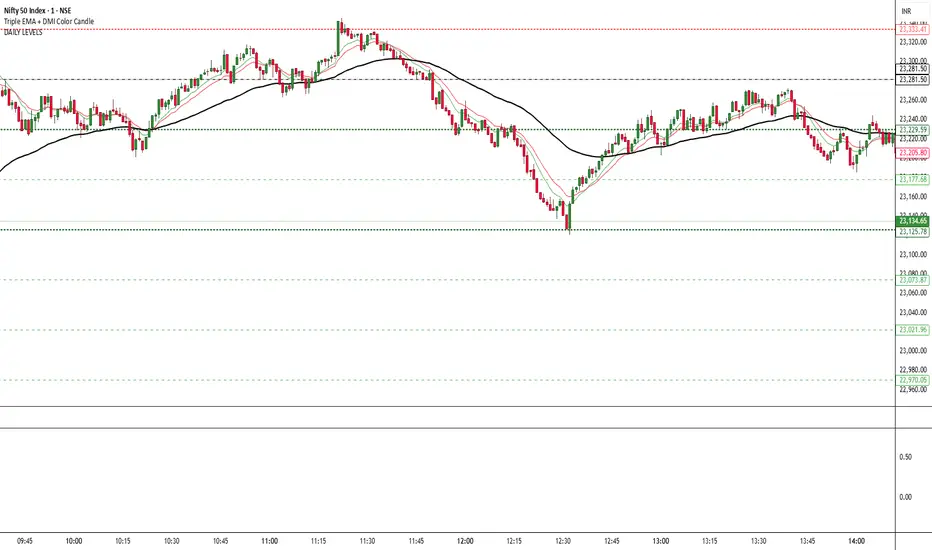The image size is (932, 550).
Task: Click the 13:15 time axis label
Action: tap(710, 541)
